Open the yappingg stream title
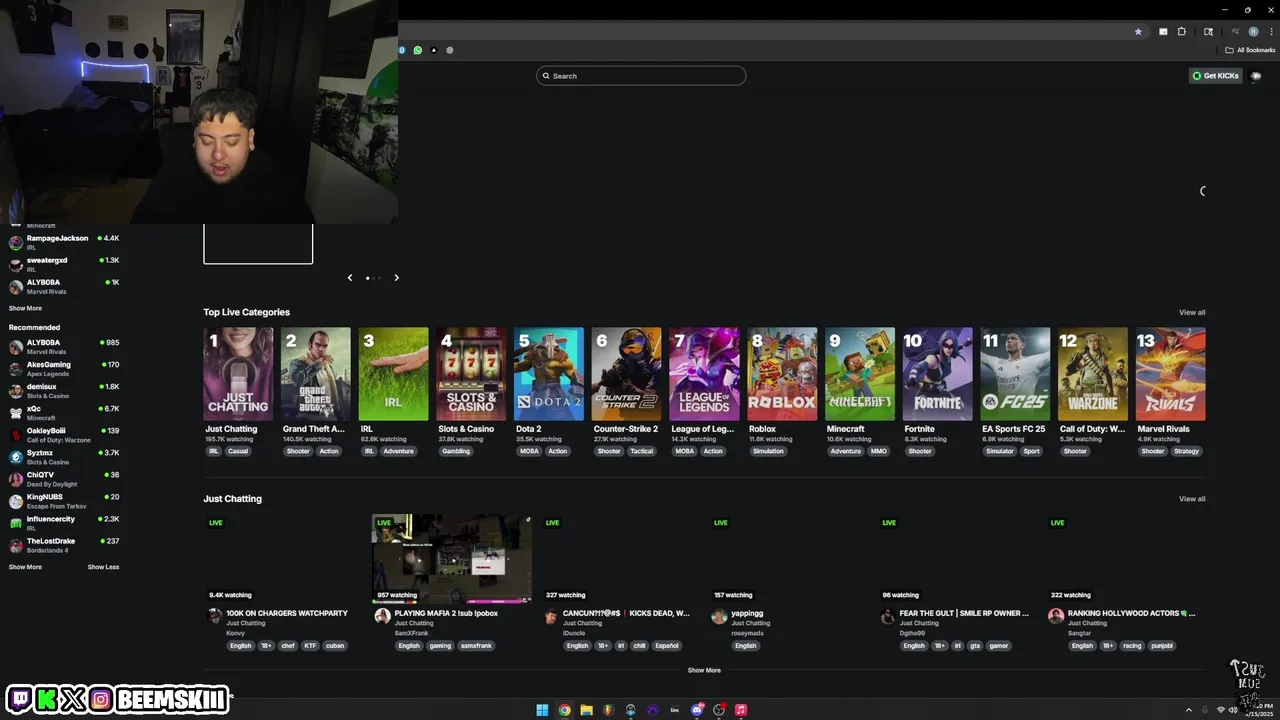The width and height of the screenshot is (1280, 720). [x=747, y=613]
